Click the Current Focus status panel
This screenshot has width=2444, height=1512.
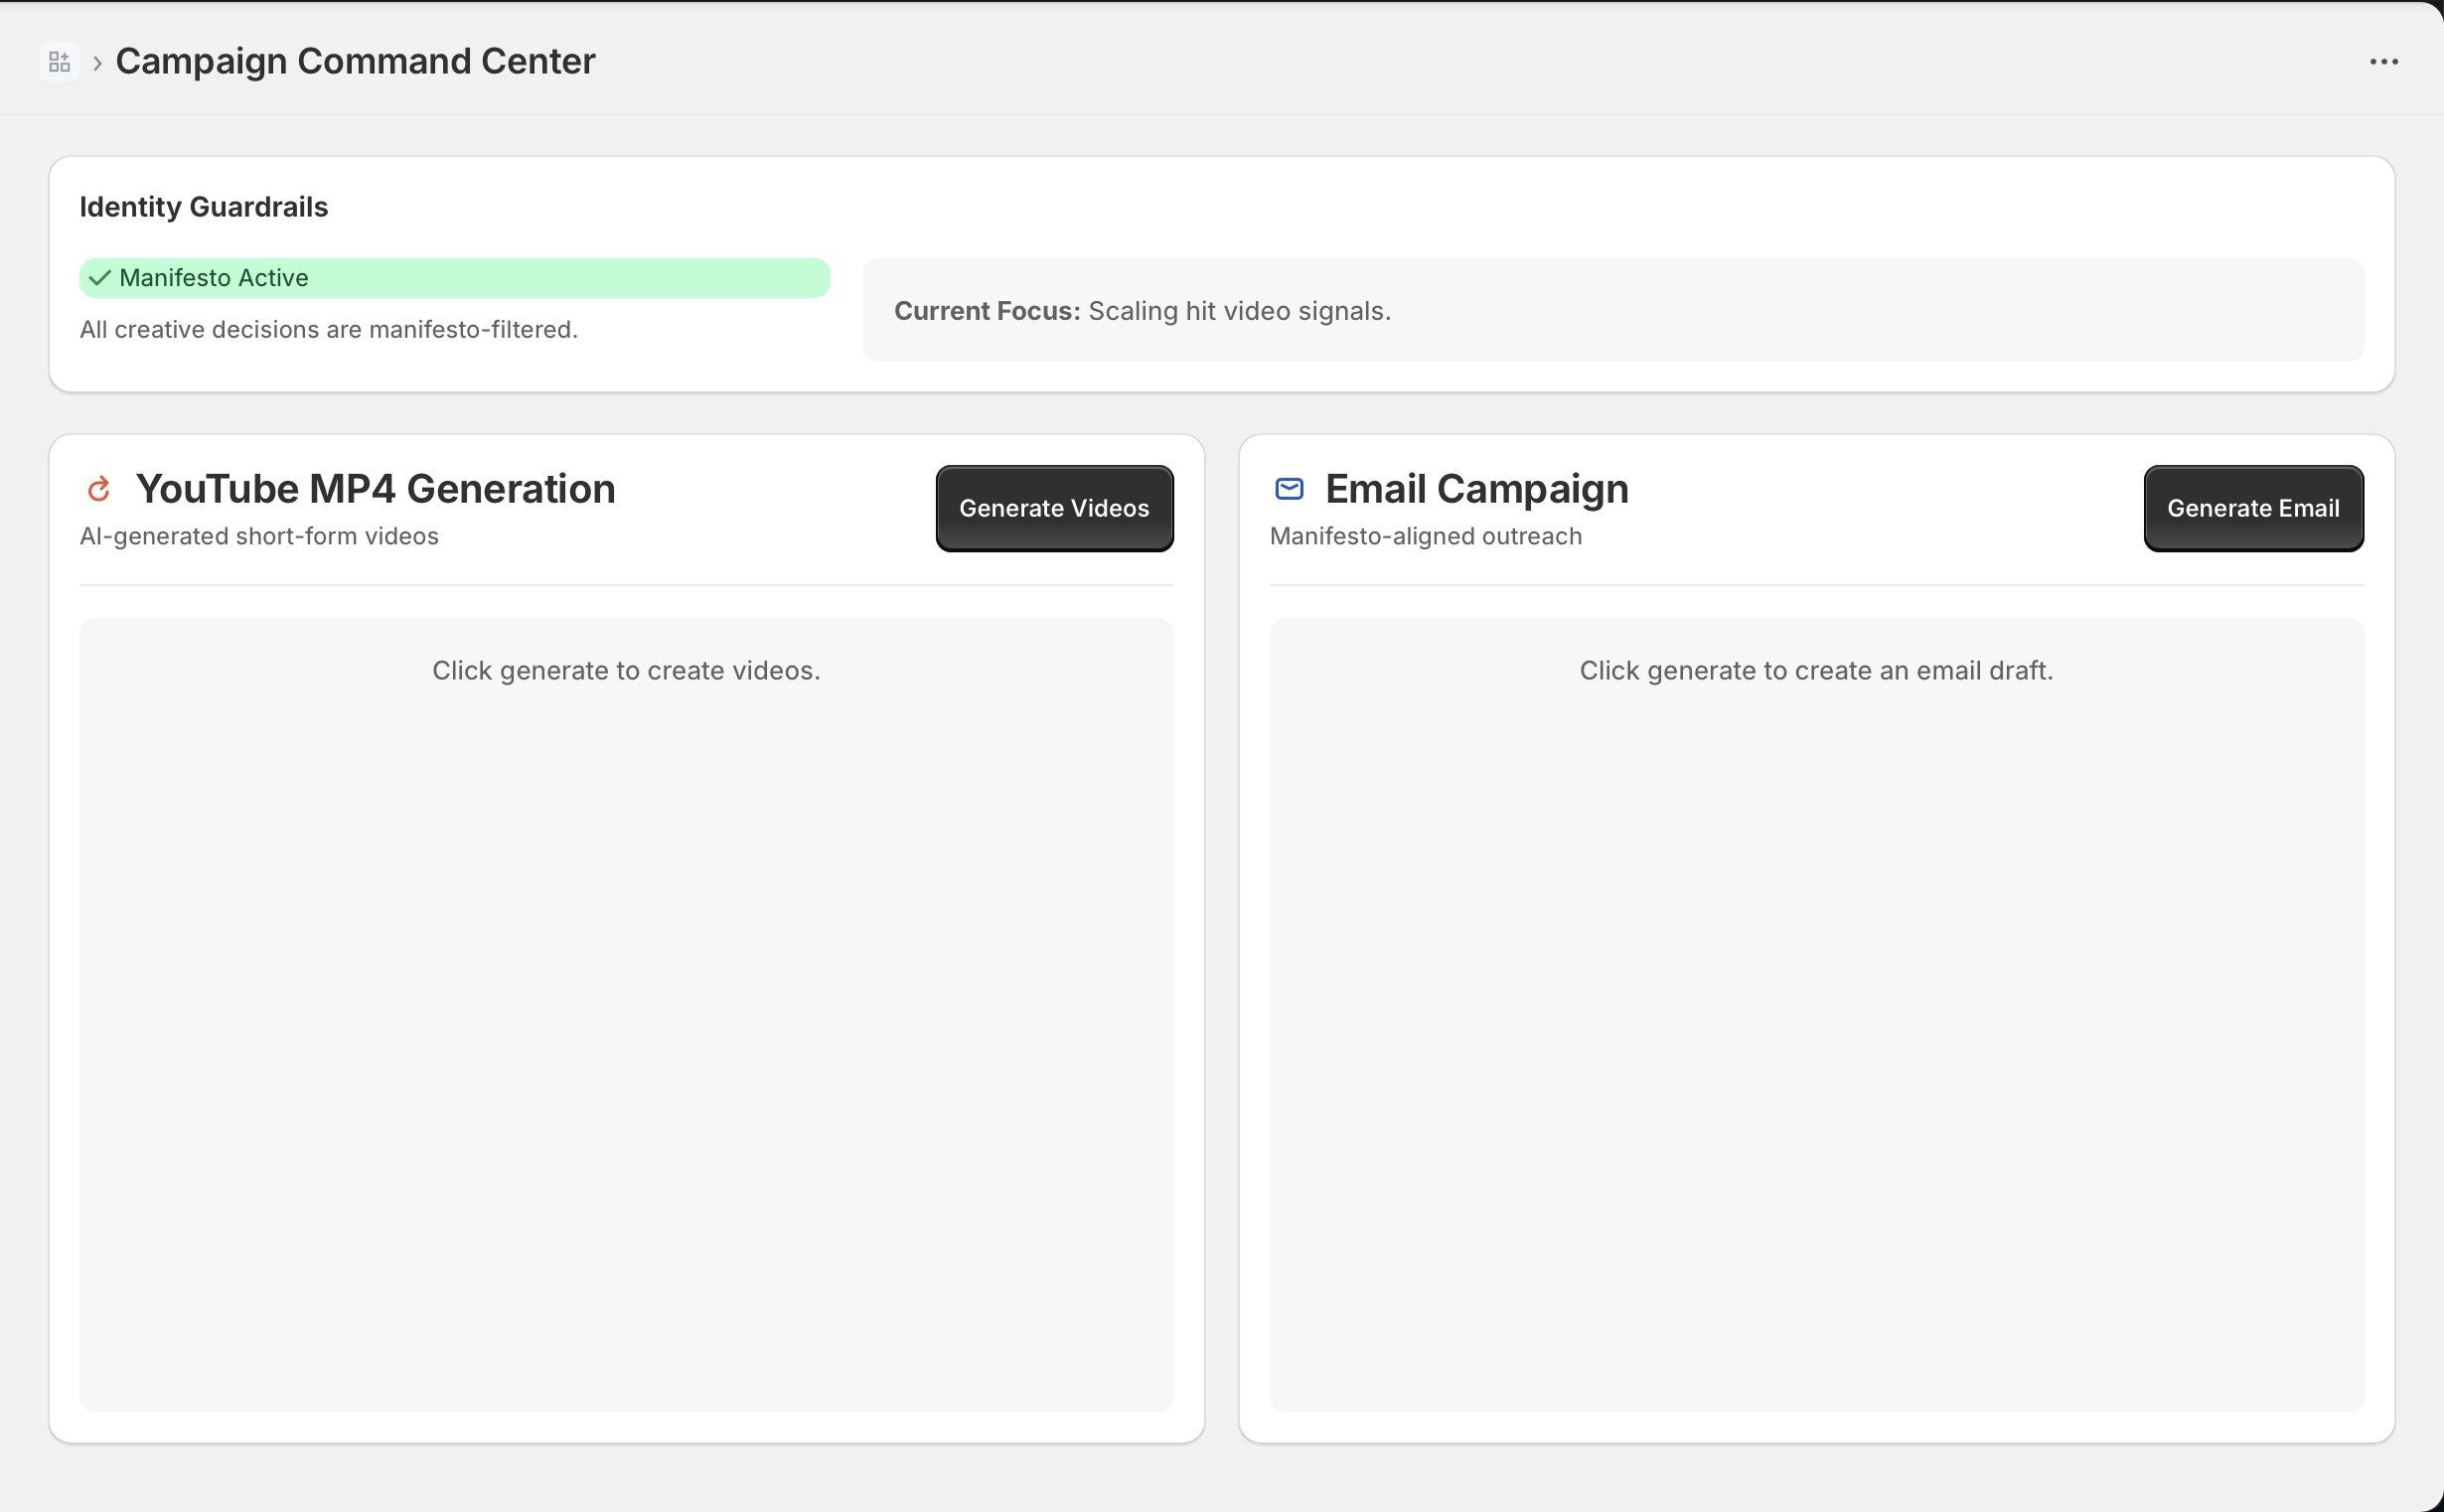click(1612, 311)
